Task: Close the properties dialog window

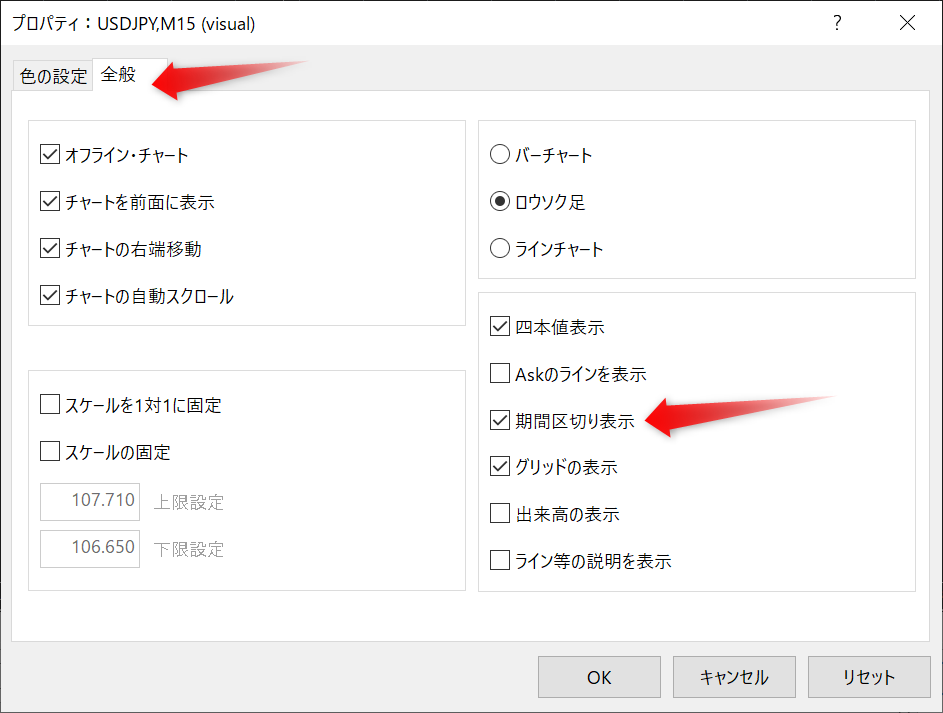Action: coord(907,23)
